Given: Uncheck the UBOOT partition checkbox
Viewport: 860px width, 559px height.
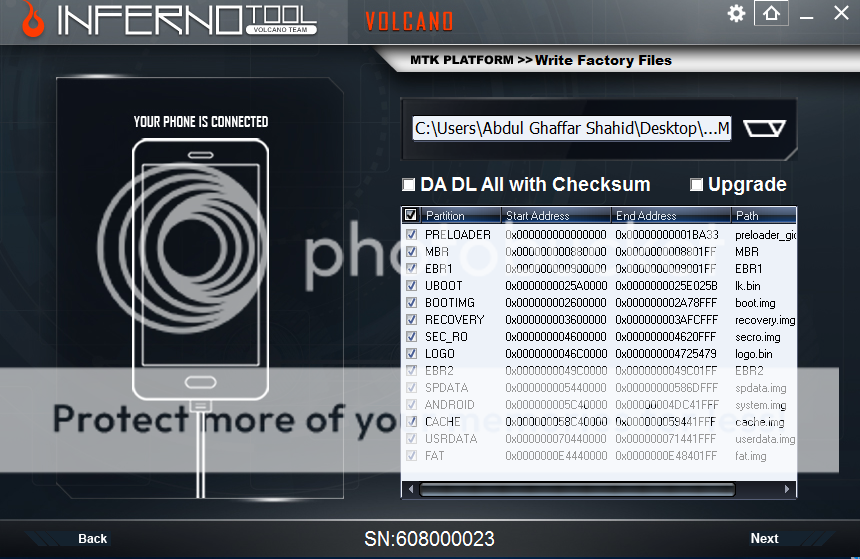Looking at the screenshot, I should 411,285.
